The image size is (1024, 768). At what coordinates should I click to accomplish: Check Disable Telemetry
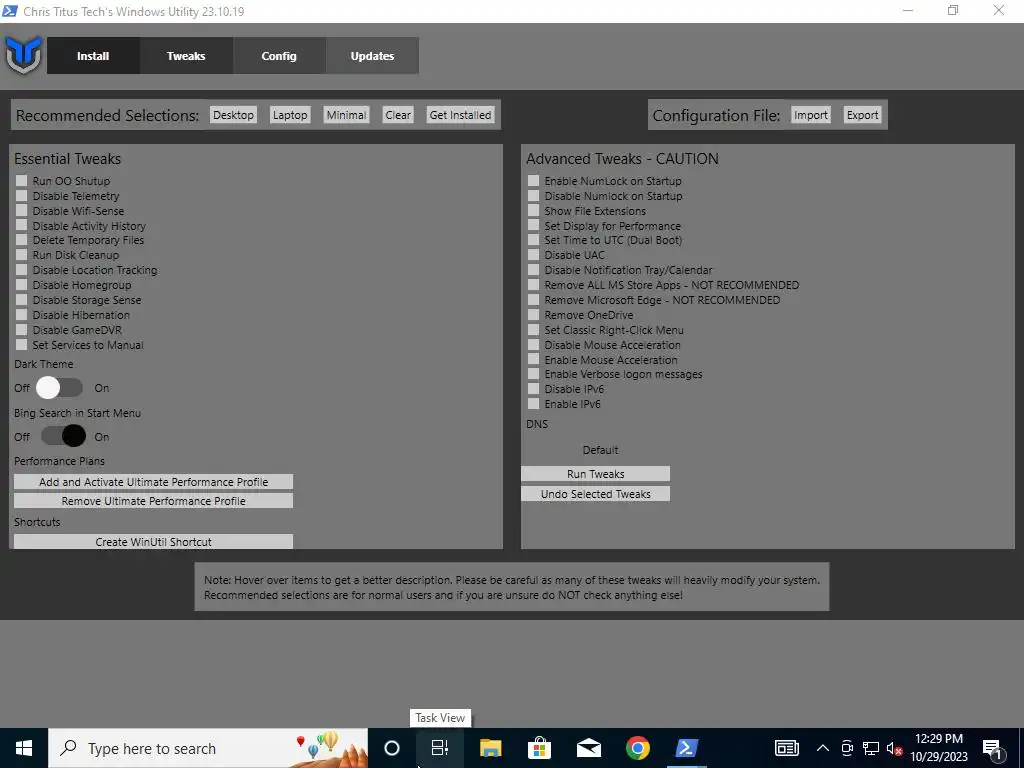coord(22,195)
